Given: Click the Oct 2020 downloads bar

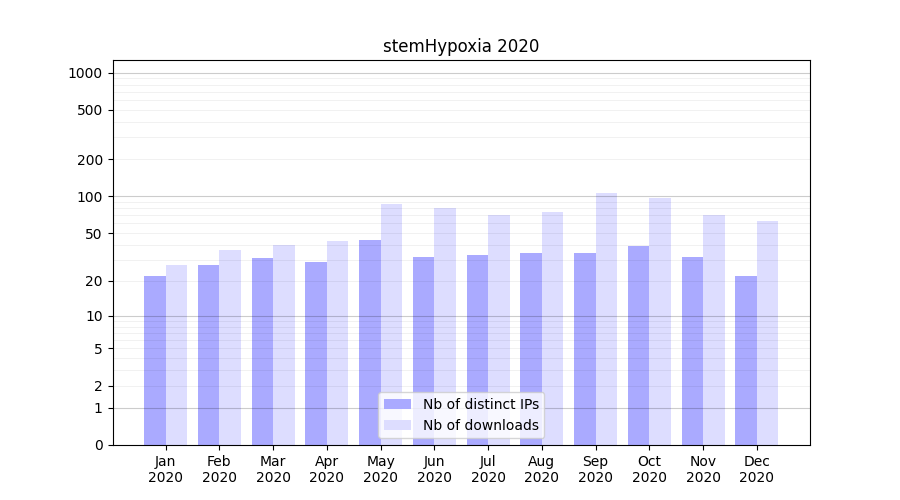Looking at the screenshot, I should [660, 321].
